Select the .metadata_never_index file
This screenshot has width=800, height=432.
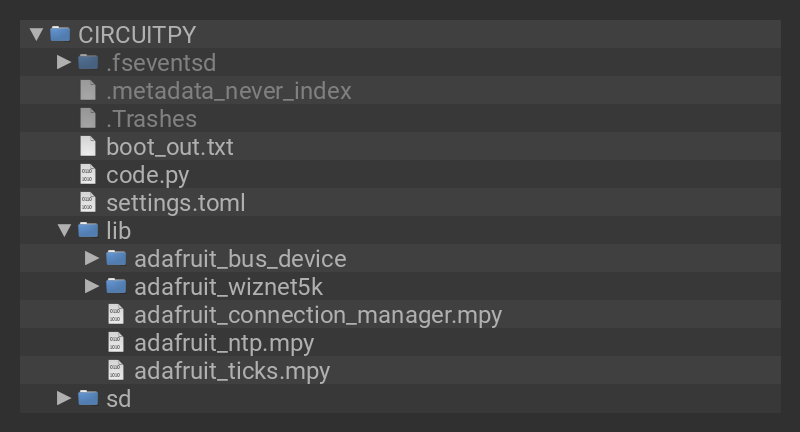(x=228, y=90)
